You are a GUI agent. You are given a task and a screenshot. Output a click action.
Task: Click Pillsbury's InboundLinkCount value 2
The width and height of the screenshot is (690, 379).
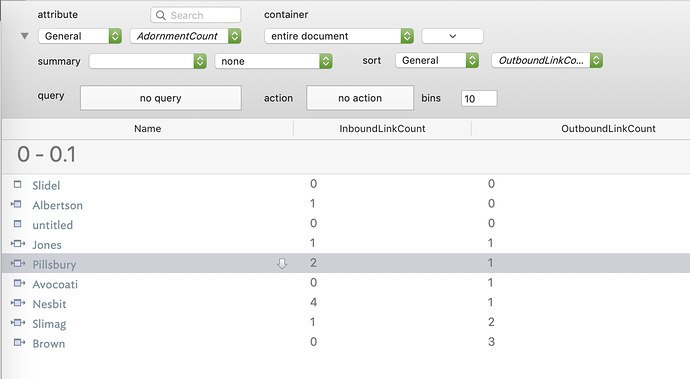click(x=313, y=263)
